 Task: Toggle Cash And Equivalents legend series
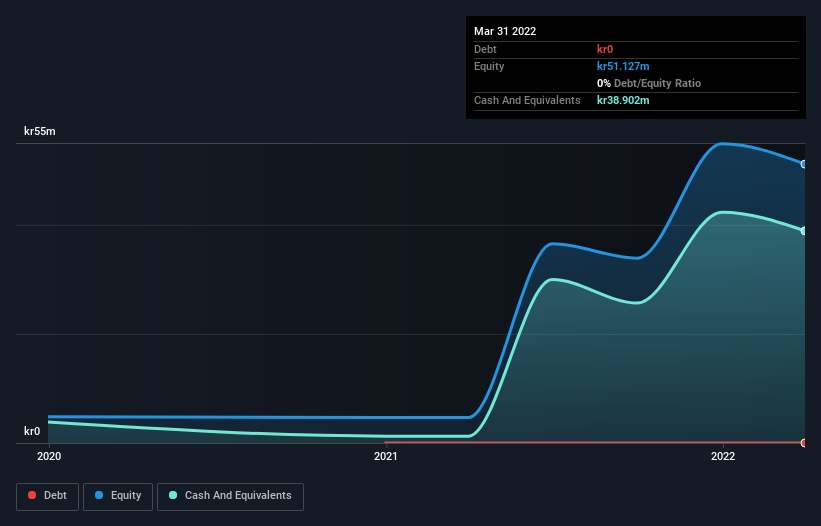coord(230,496)
